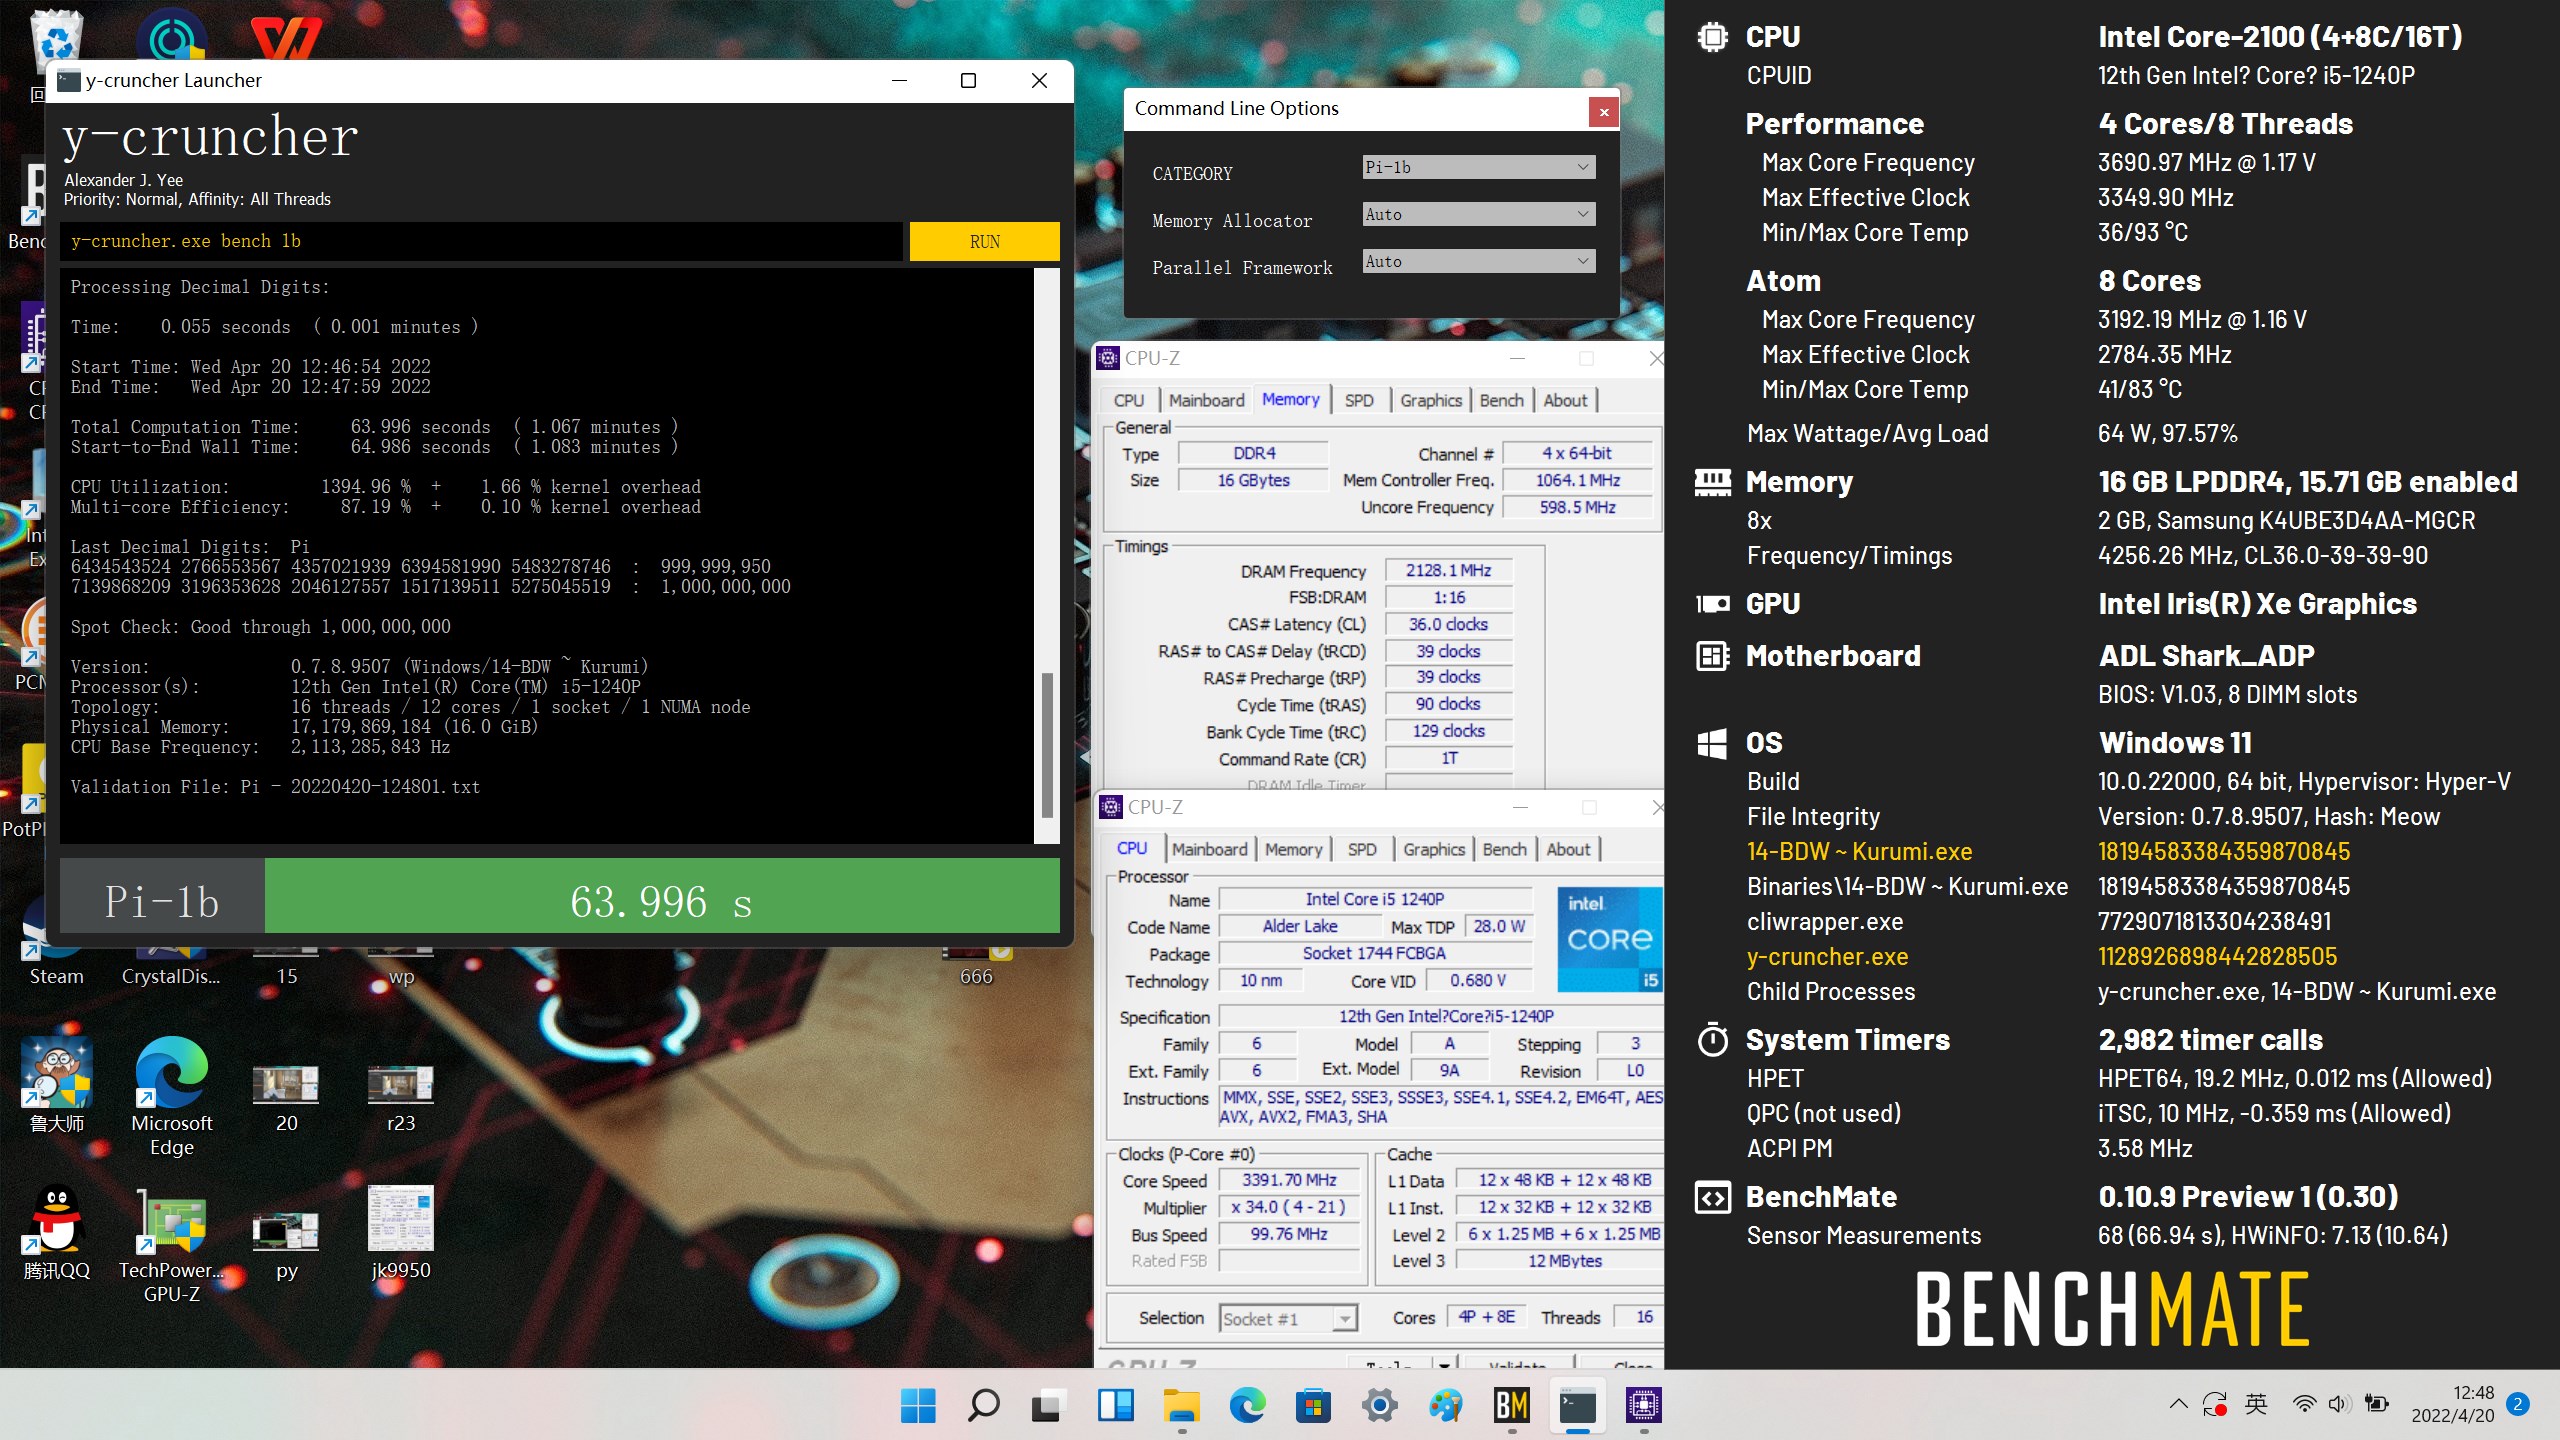Viewport: 2560px width, 1440px height.
Task: Click the Intel Core i5 logo in CPU-Z
Action: point(1609,938)
